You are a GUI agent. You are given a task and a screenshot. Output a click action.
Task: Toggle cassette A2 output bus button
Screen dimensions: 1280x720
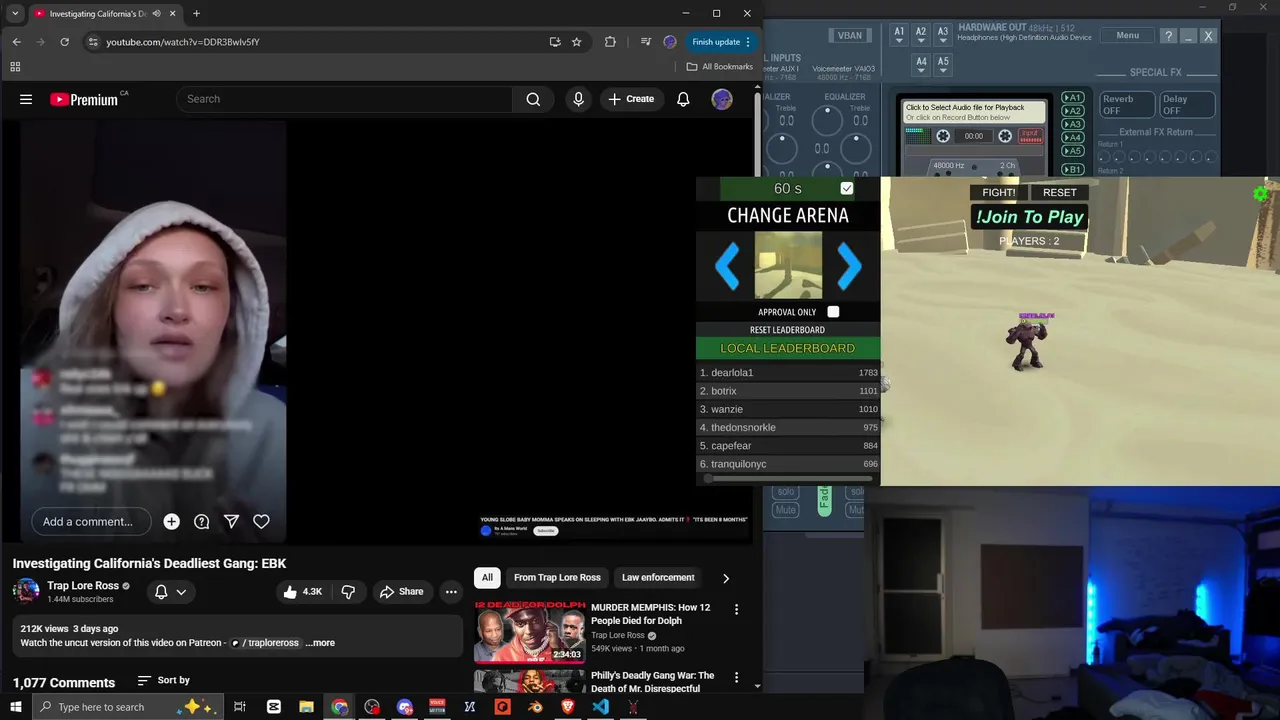1072,111
